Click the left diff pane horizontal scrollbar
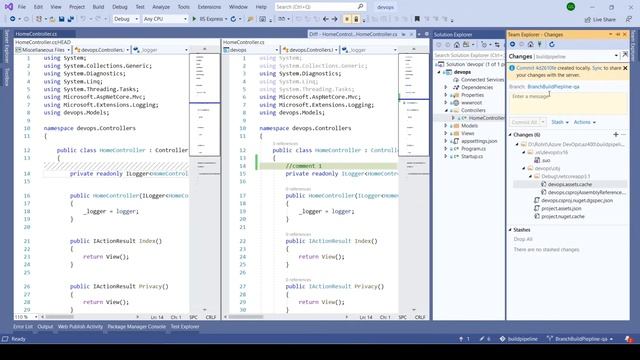The height and width of the screenshot is (360, 640). pyautogui.click(x=90, y=317)
